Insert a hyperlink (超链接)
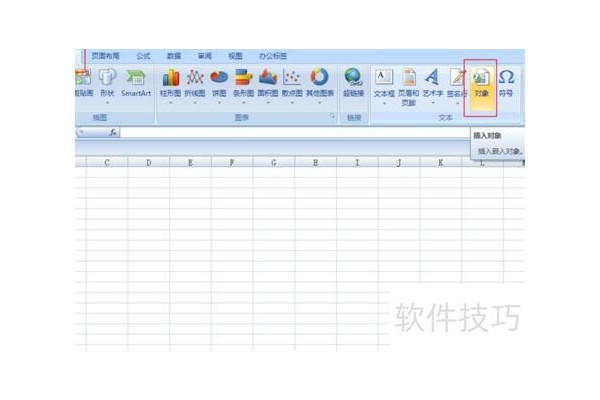This screenshot has width=600, height=400. tap(353, 83)
